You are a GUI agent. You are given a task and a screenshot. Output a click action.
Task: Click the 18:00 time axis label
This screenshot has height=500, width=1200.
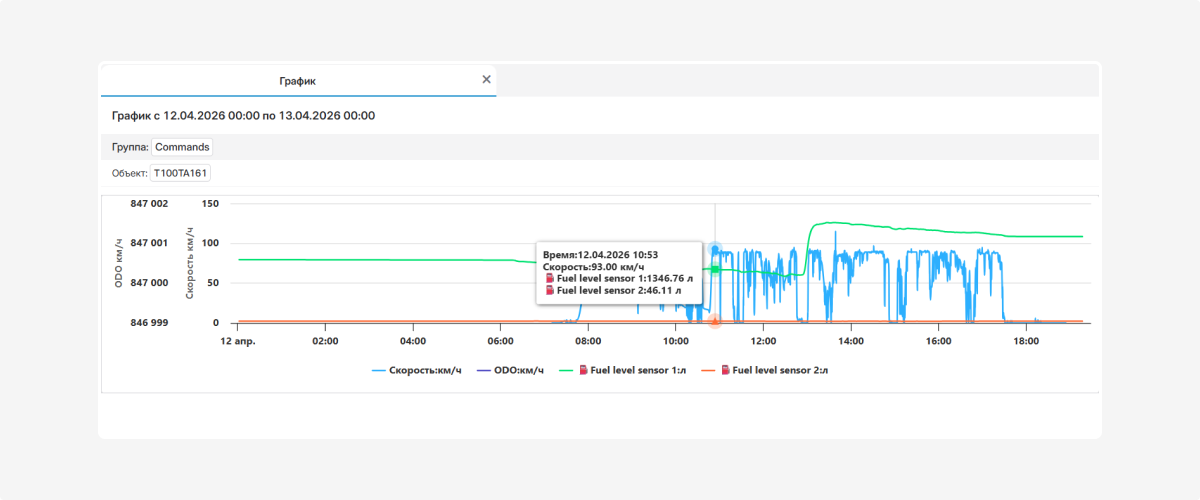coord(1026,341)
